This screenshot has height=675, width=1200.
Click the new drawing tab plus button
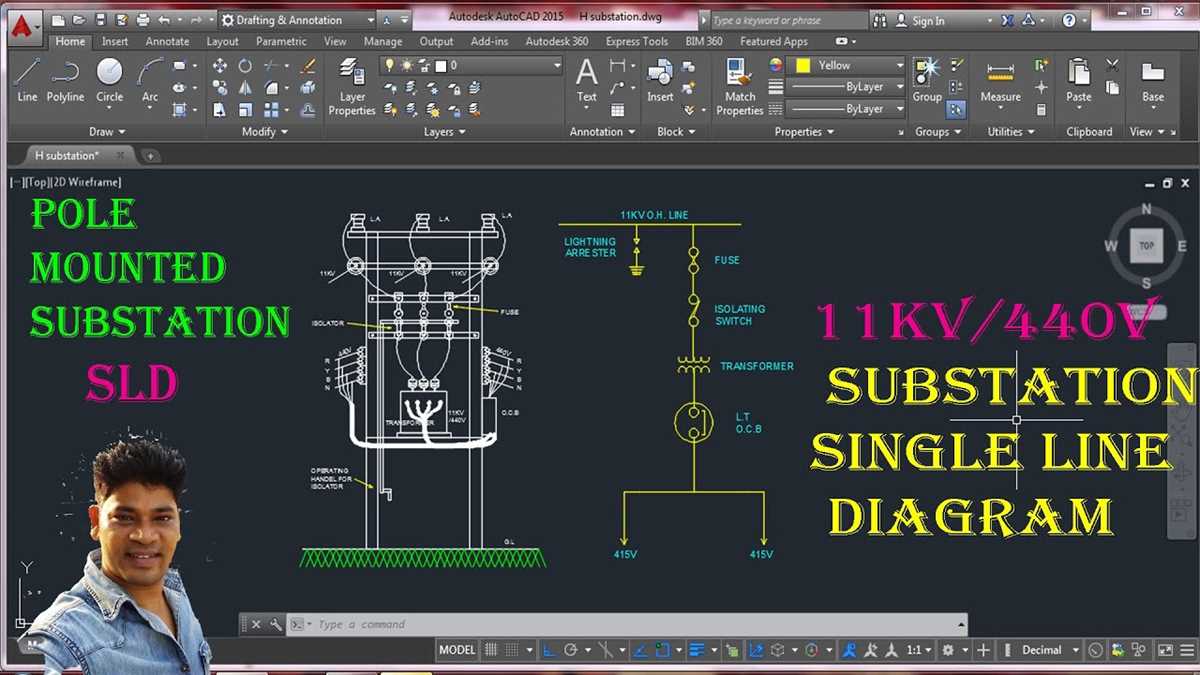tap(150, 156)
